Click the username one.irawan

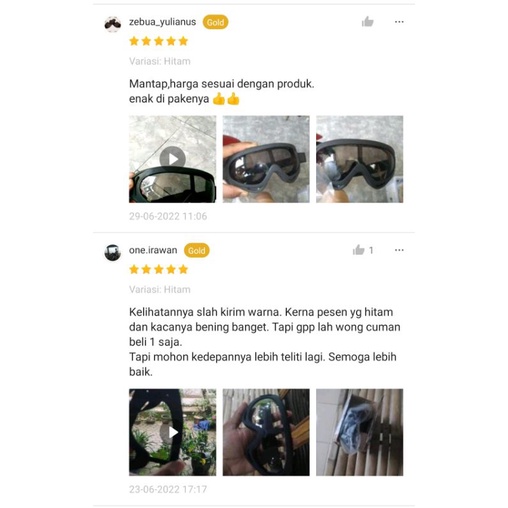pyautogui.click(x=153, y=250)
